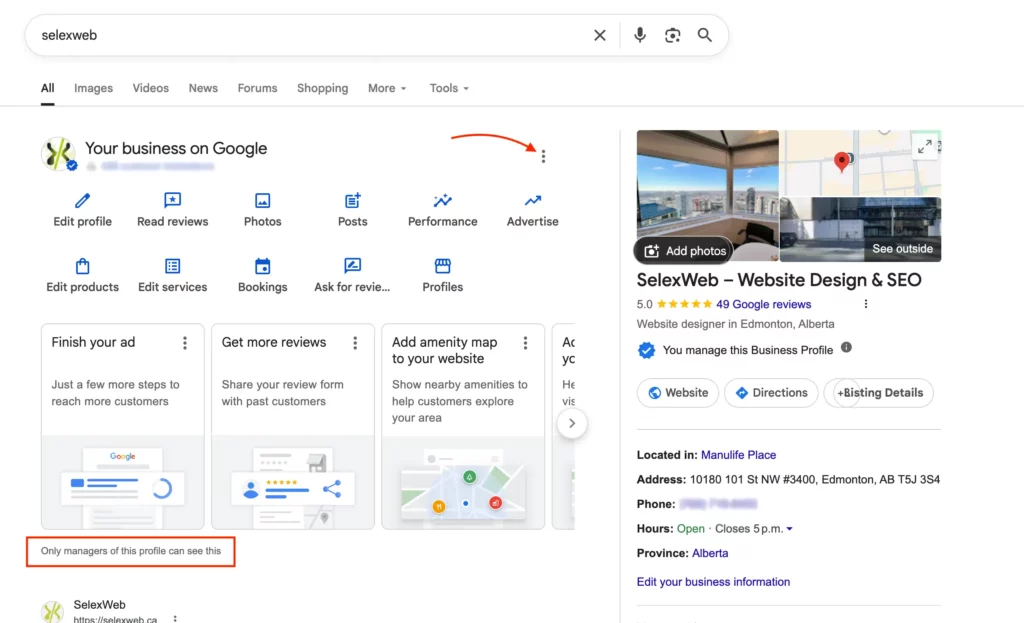
Task: Start voice search with the microphone icon
Action: (x=639, y=35)
